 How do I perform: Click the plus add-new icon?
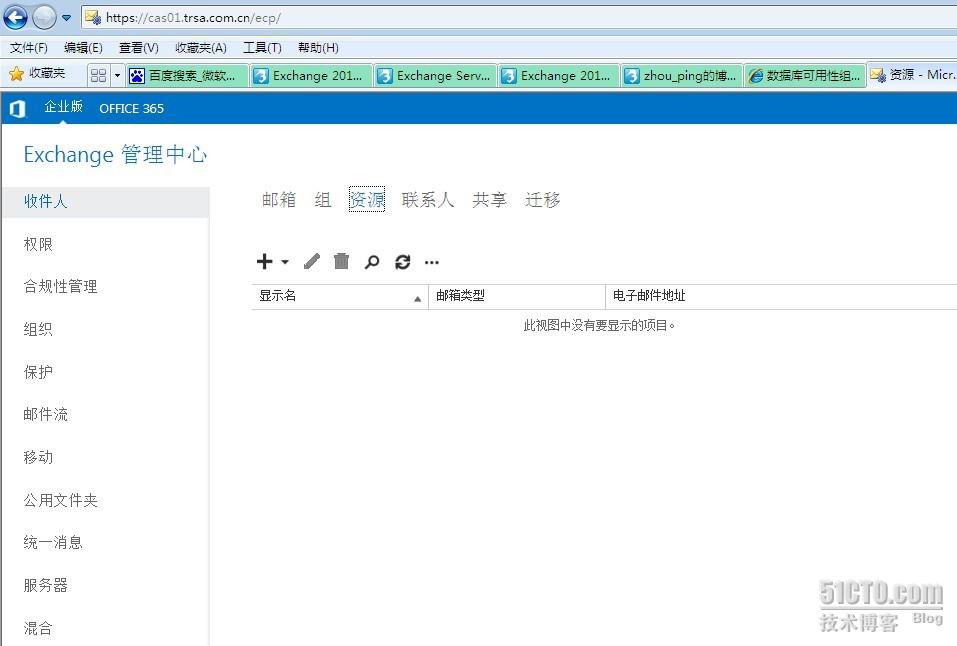[x=264, y=261]
